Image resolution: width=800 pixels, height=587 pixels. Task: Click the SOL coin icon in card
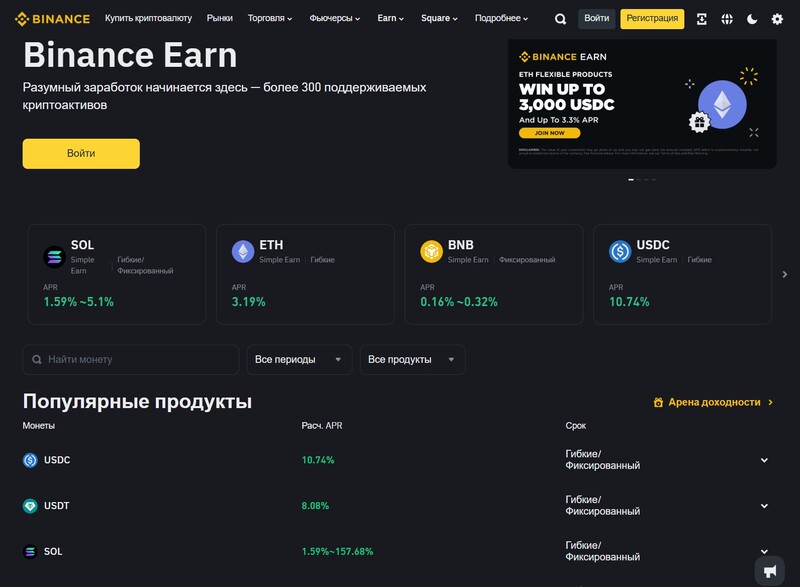[x=54, y=257]
